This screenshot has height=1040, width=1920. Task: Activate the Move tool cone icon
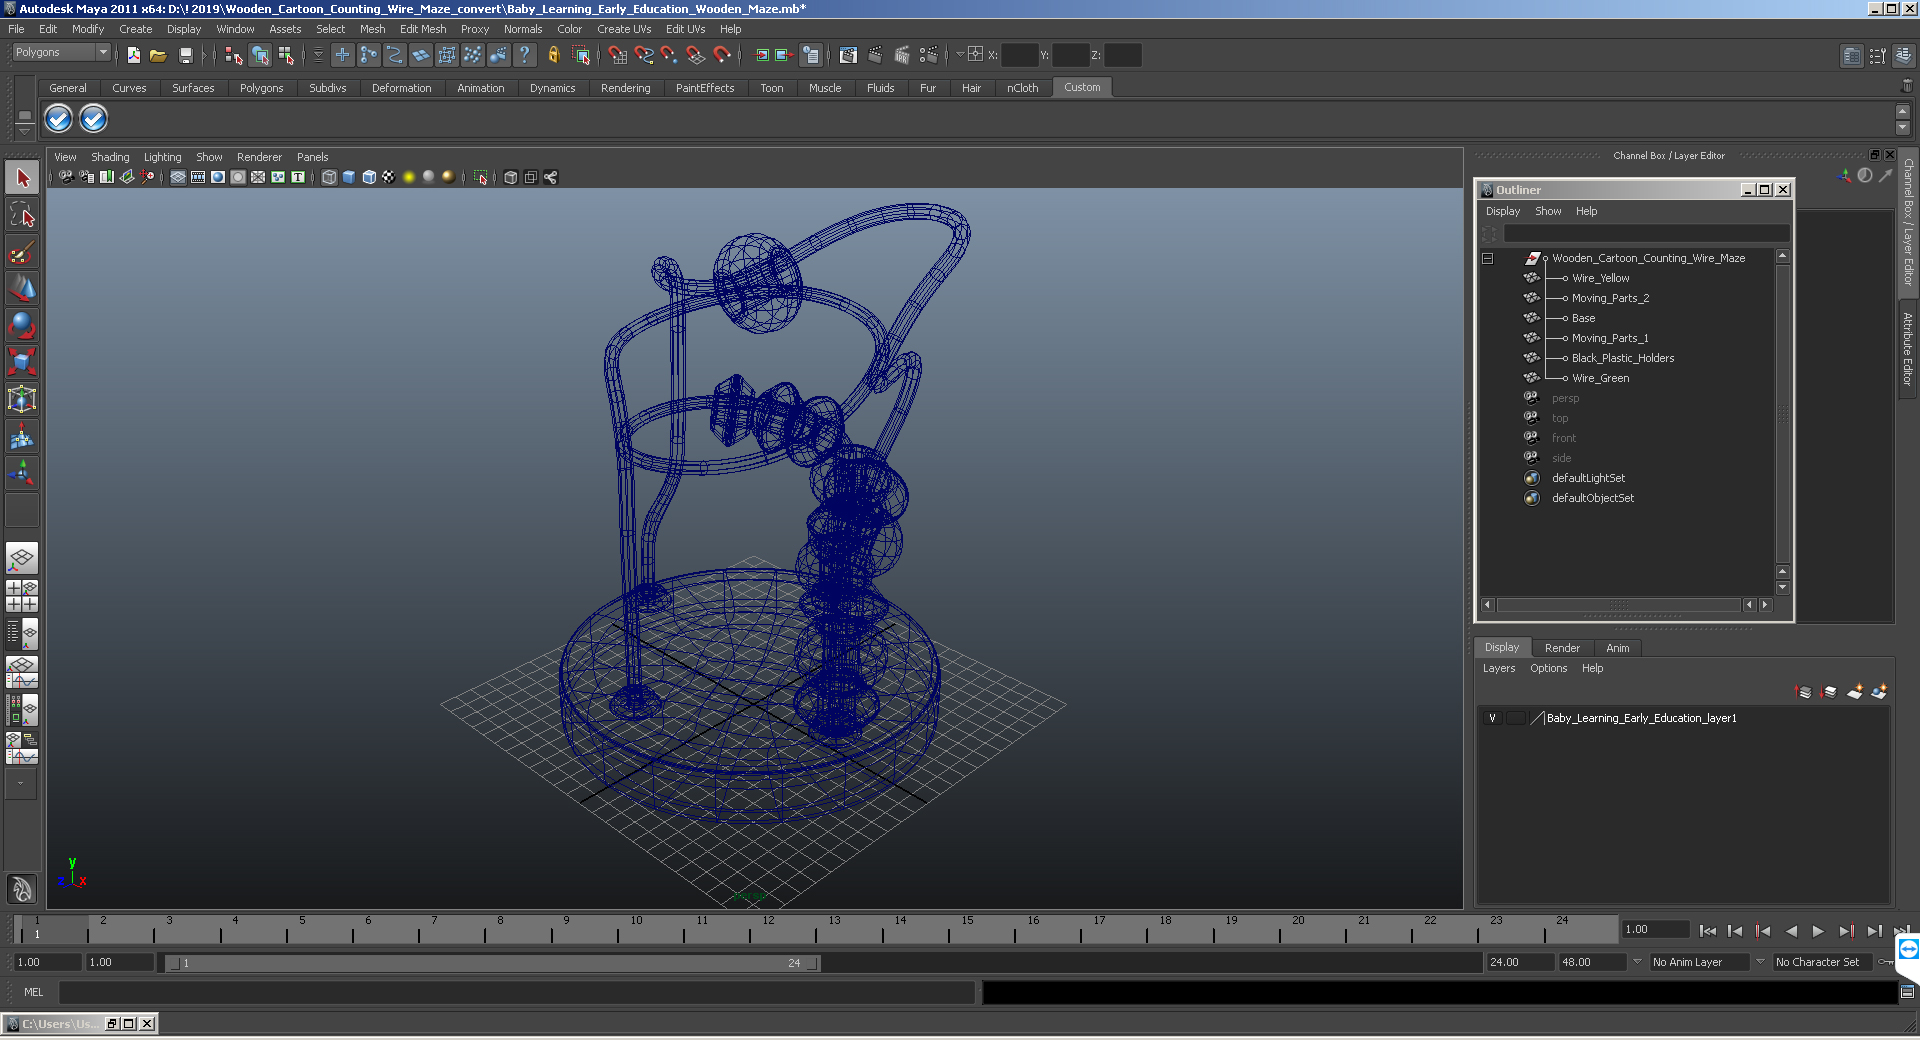coord(22,288)
